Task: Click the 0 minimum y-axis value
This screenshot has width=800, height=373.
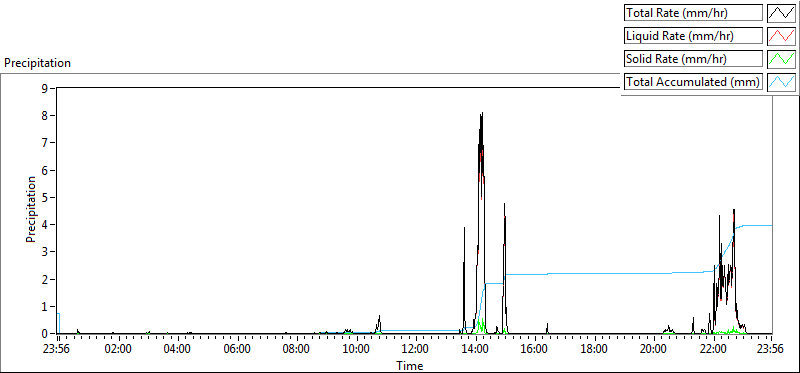Action: pos(44,334)
